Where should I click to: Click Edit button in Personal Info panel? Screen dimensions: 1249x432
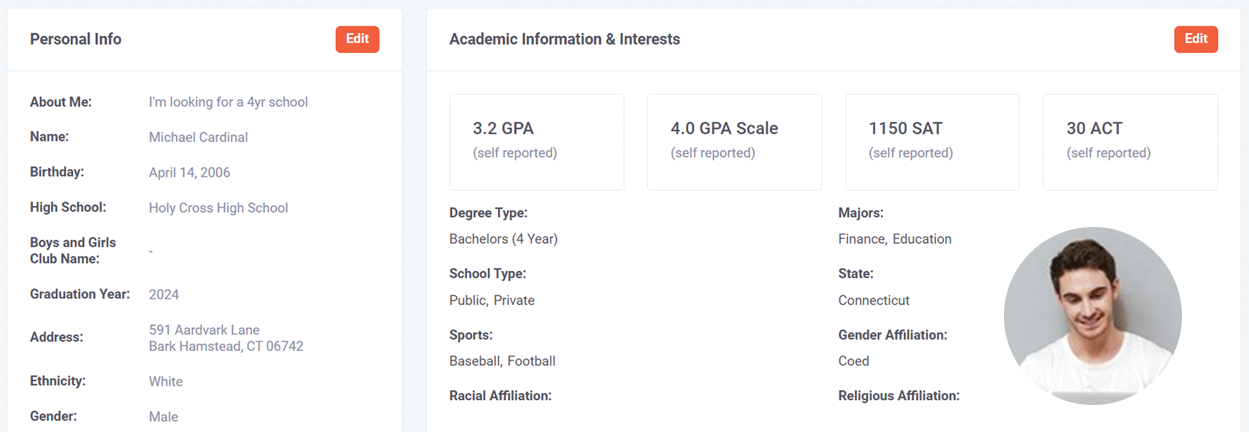point(357,39)
